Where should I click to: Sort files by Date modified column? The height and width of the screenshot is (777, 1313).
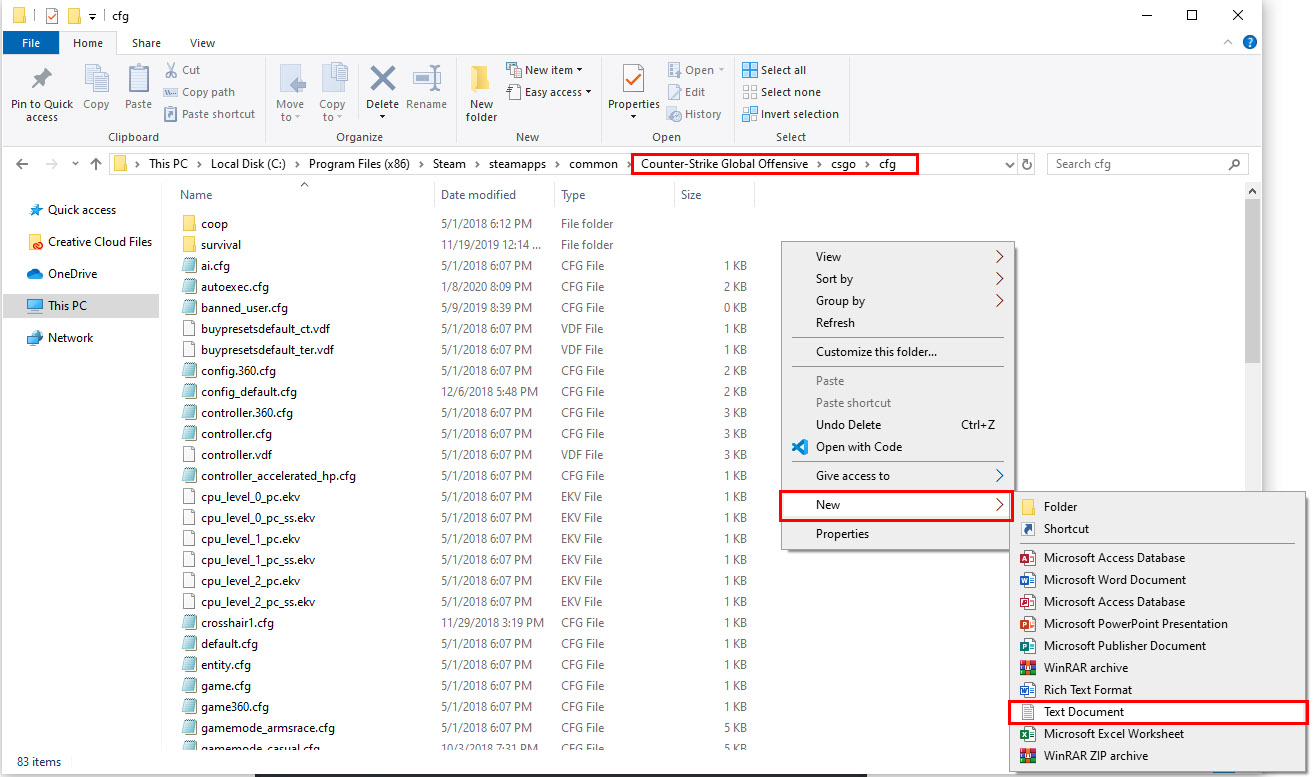point(478,195)
